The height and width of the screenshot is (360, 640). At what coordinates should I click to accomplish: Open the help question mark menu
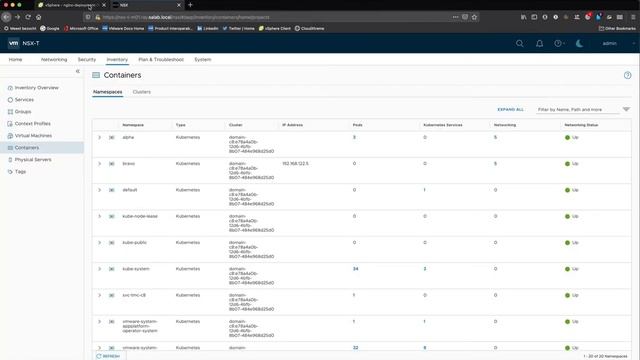(559, 43)
